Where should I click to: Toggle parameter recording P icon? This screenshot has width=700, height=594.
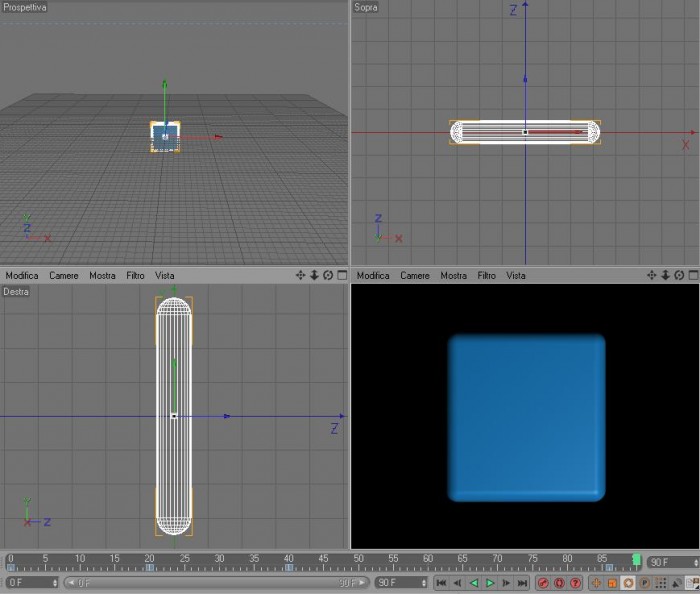pos(644,583)
